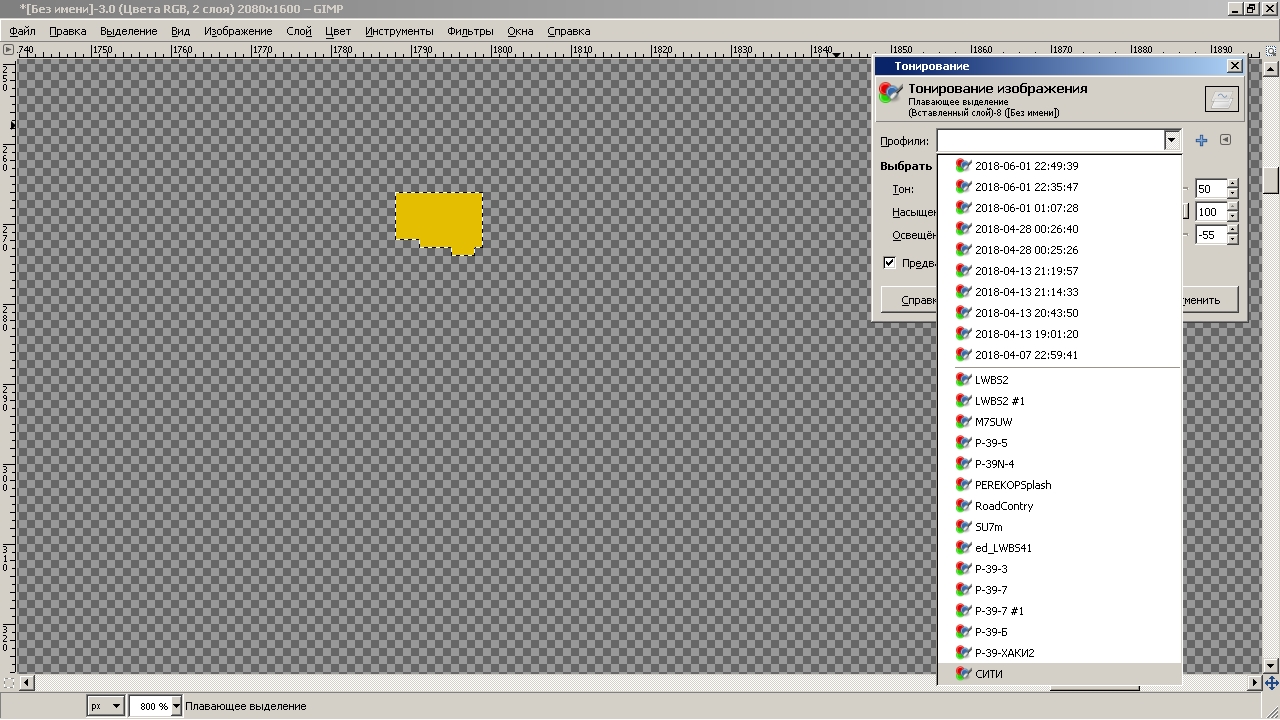
Task: Click the Справка button in Тонирование dialog
Action: click(909, 300)
